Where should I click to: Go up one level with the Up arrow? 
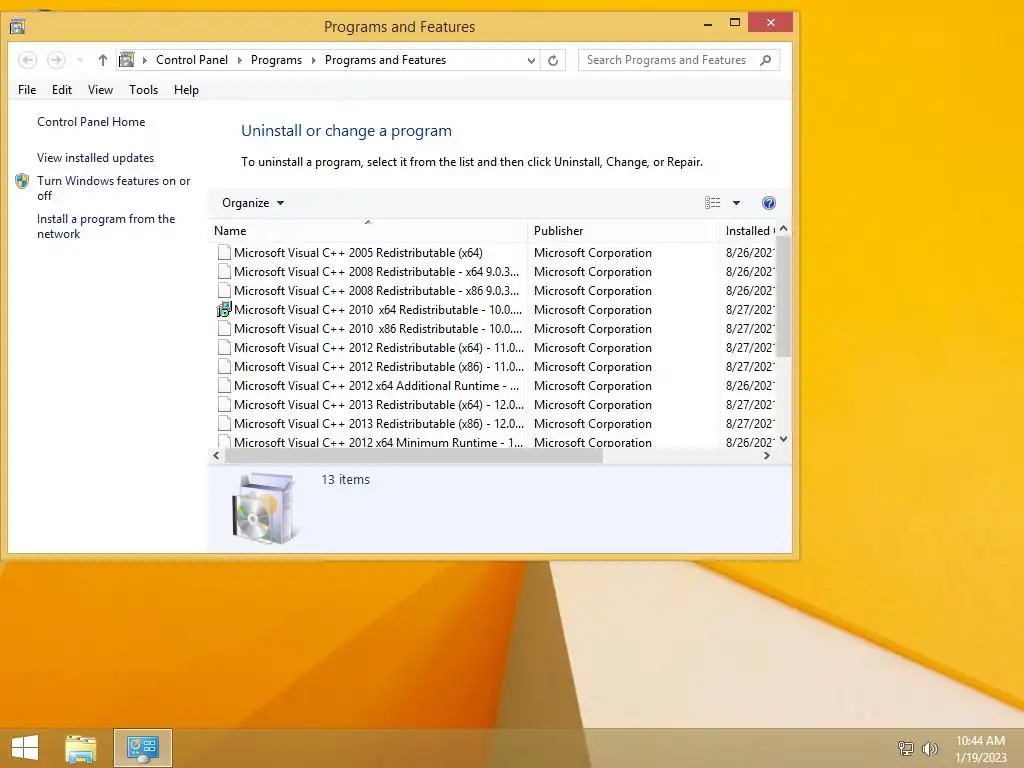(103, 60)
